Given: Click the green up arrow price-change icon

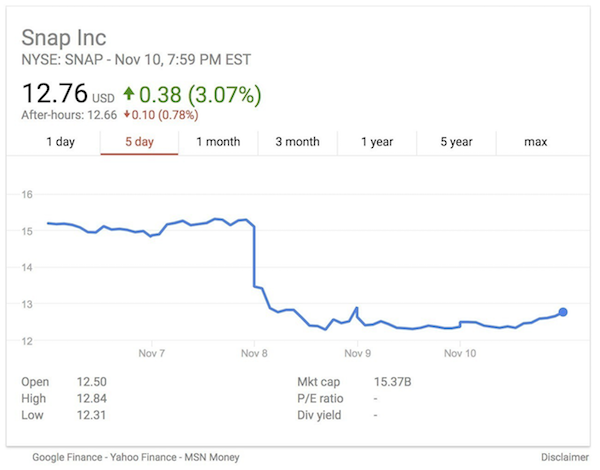Looking at the screenshot, I should [x=129, y=96].
